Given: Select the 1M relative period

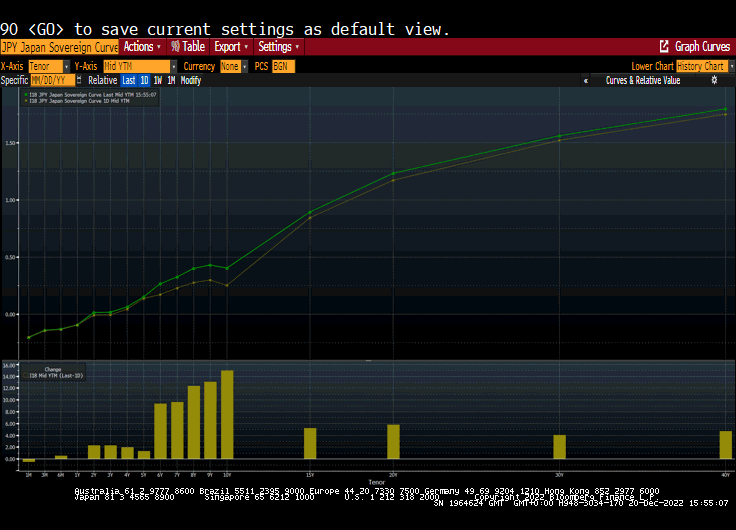Looking at the screenshot, I should click(x=171, y=80).
